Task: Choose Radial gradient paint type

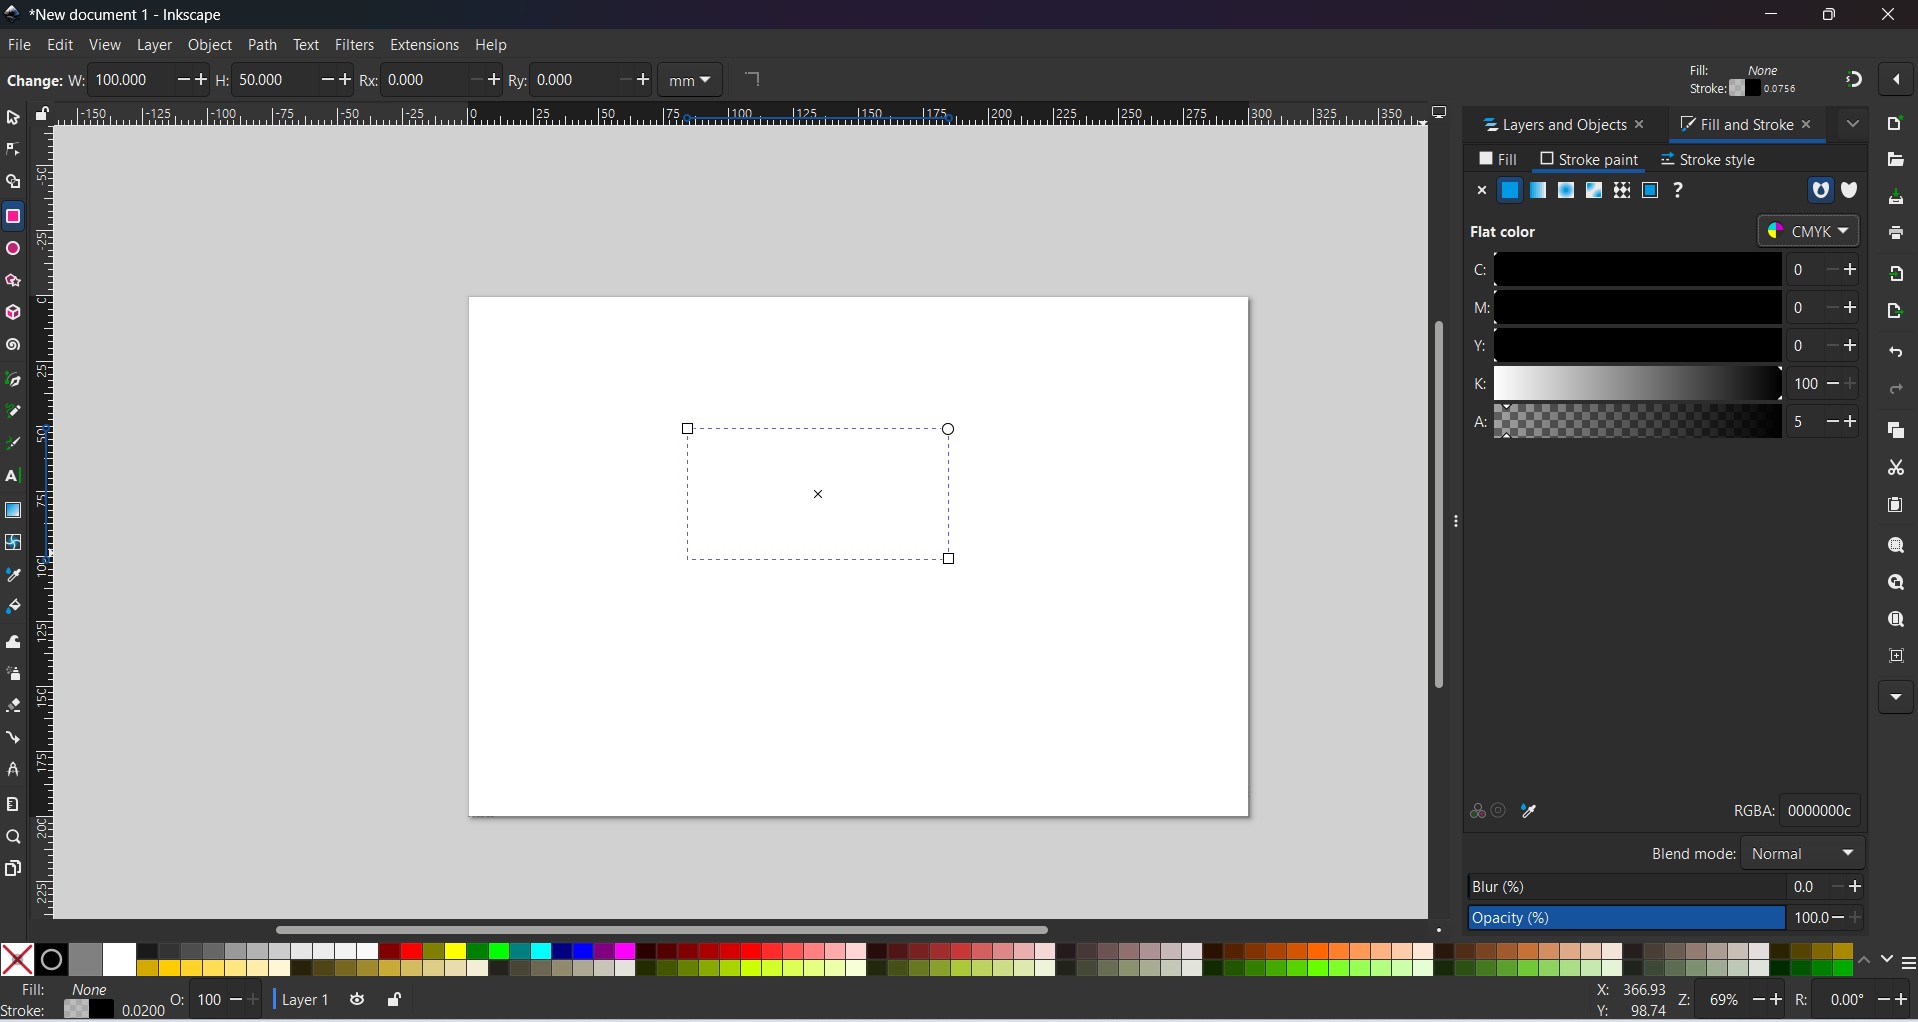Action: click(x=1567, y=191)
